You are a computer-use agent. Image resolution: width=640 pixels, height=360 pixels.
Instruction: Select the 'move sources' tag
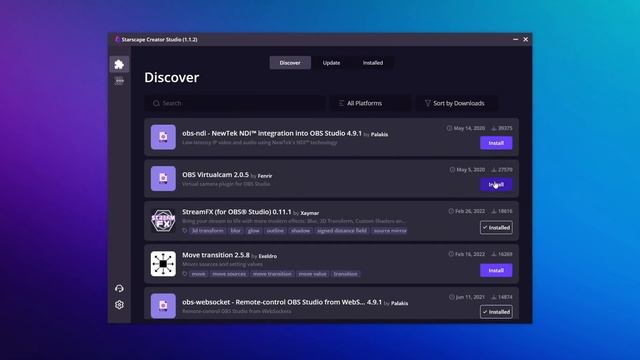229,274
